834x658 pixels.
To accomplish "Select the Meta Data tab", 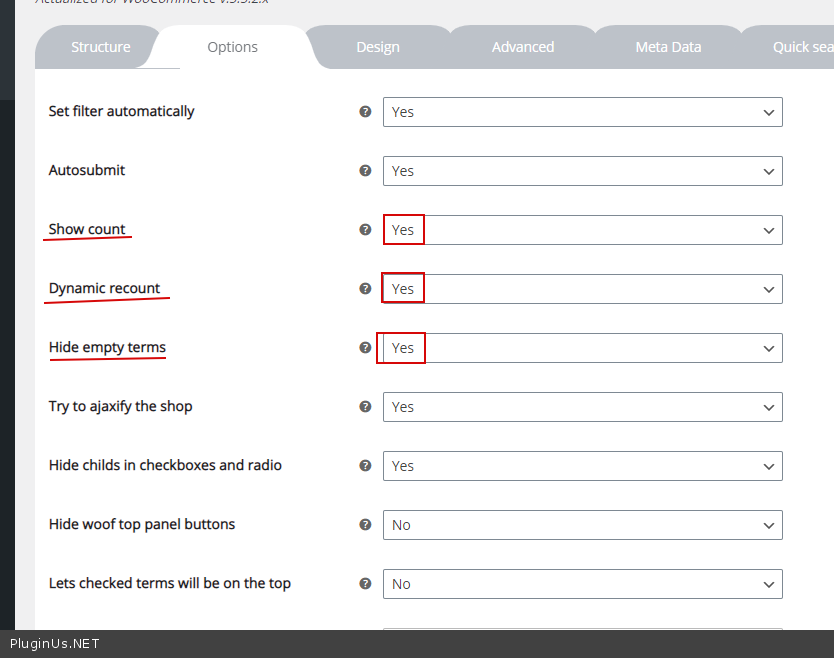I will coord(668,47).
